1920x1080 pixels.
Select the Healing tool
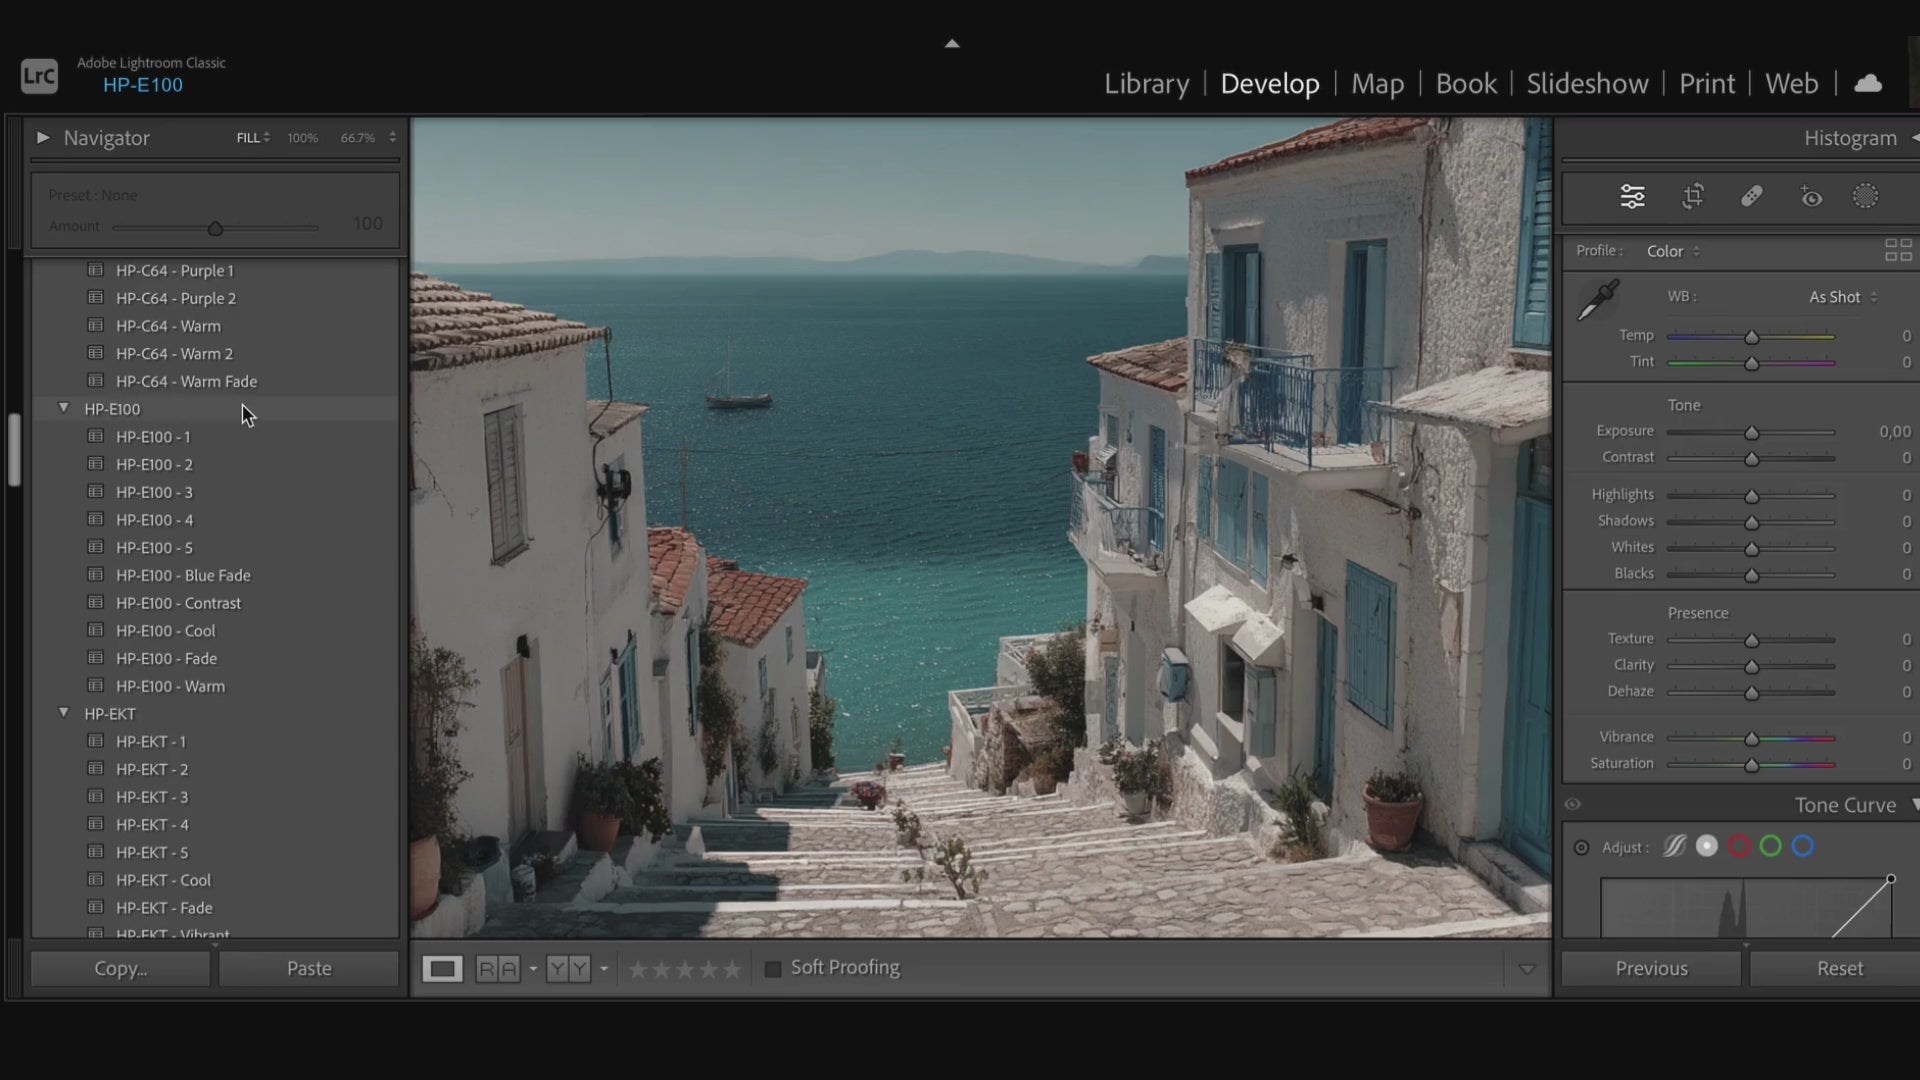tap(1751, 197)
